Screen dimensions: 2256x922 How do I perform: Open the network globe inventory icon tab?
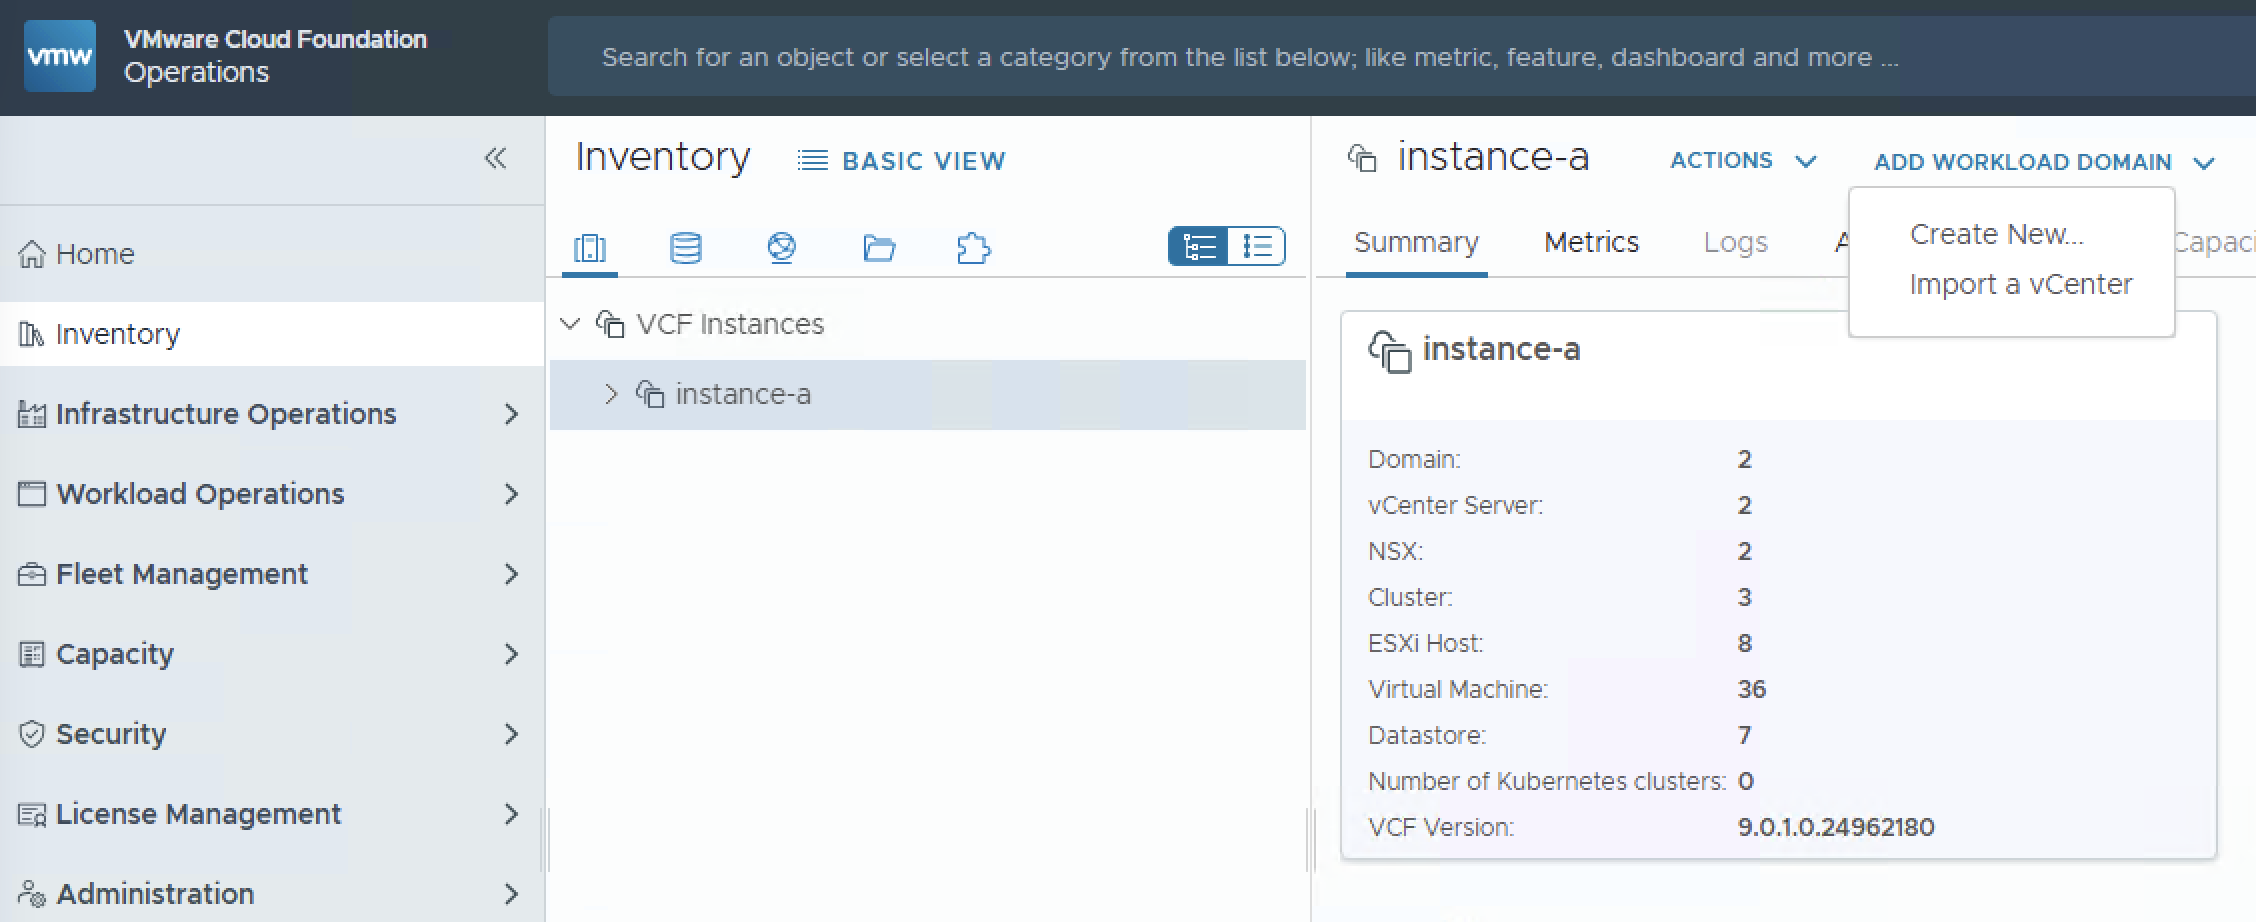[x=781, y=247]
